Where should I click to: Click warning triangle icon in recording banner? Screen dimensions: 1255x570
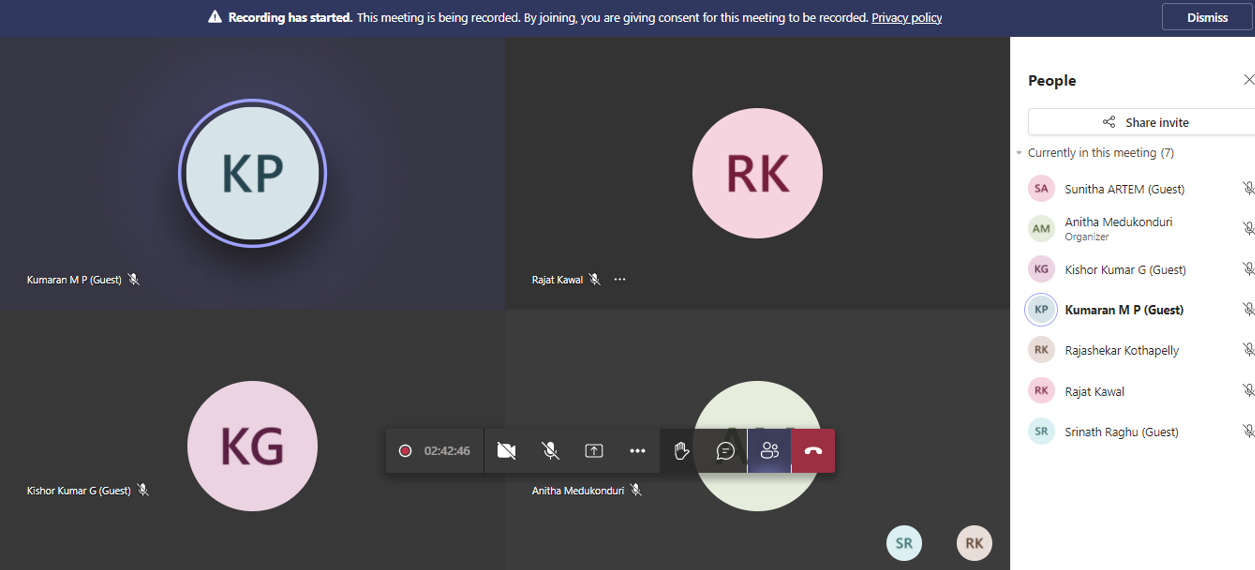(215, 17)
